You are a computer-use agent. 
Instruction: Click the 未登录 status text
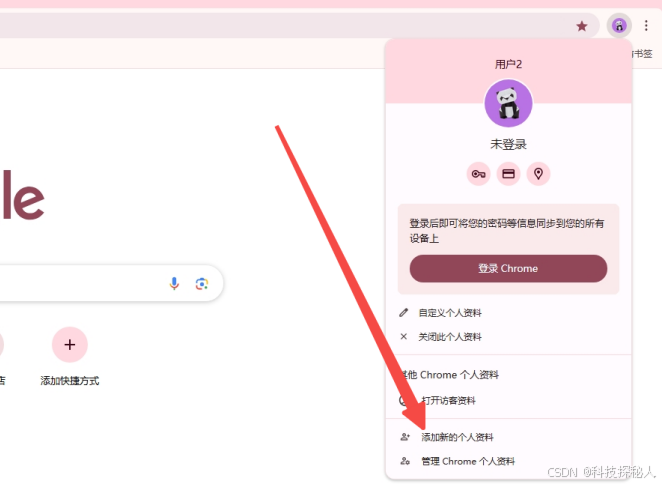(x=508, y=145)
